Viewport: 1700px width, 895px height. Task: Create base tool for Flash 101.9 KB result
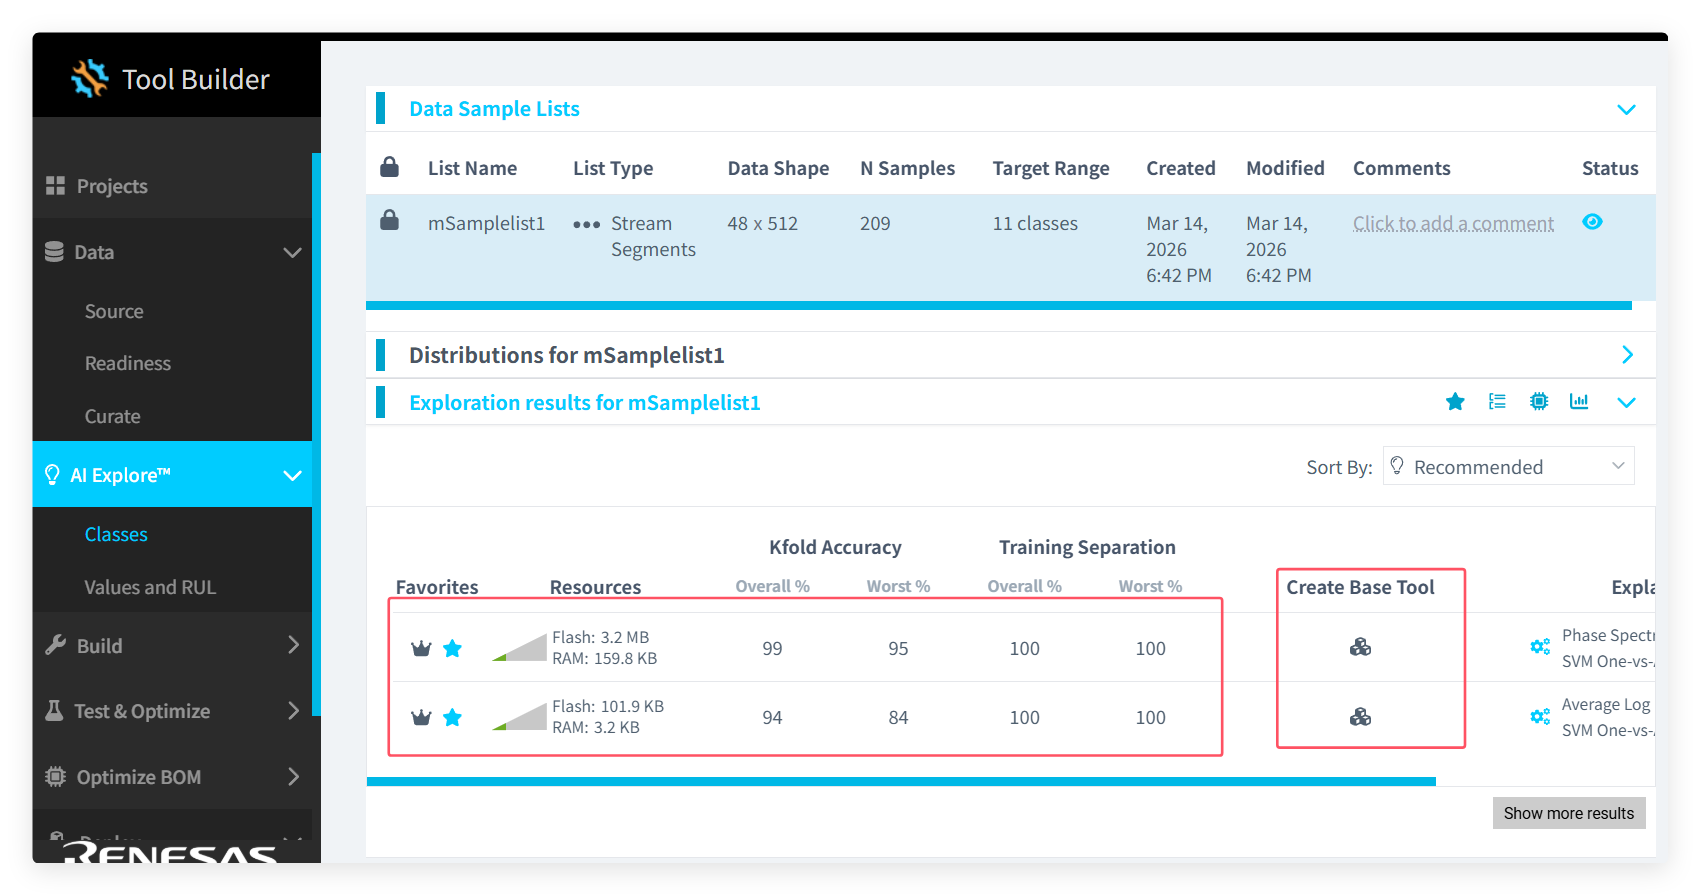click(x=1360, y=717)
